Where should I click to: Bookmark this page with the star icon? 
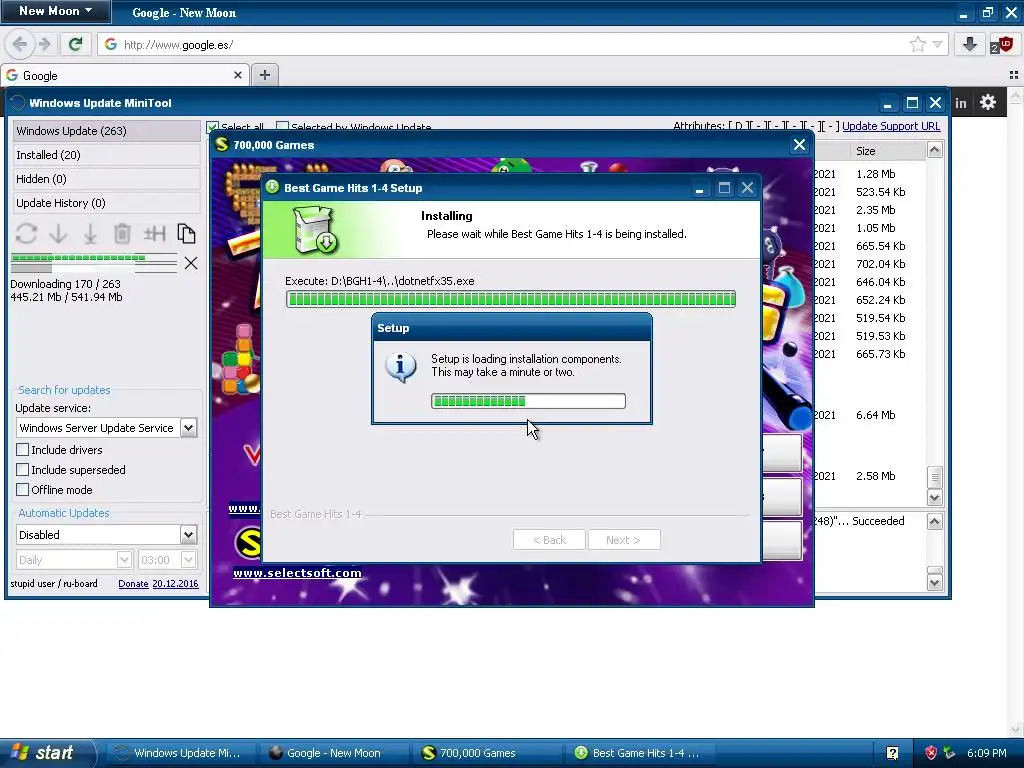point(918,44)
